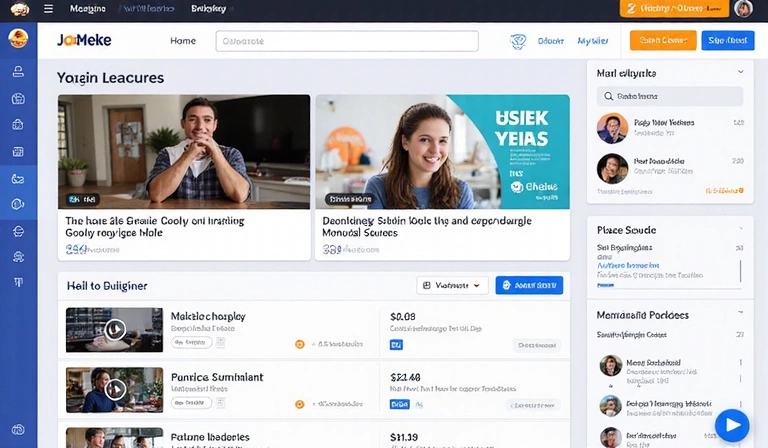Screen dimensions: 768x448
Task: Click the title under the woman's featured video
Action: click(427, 227)
